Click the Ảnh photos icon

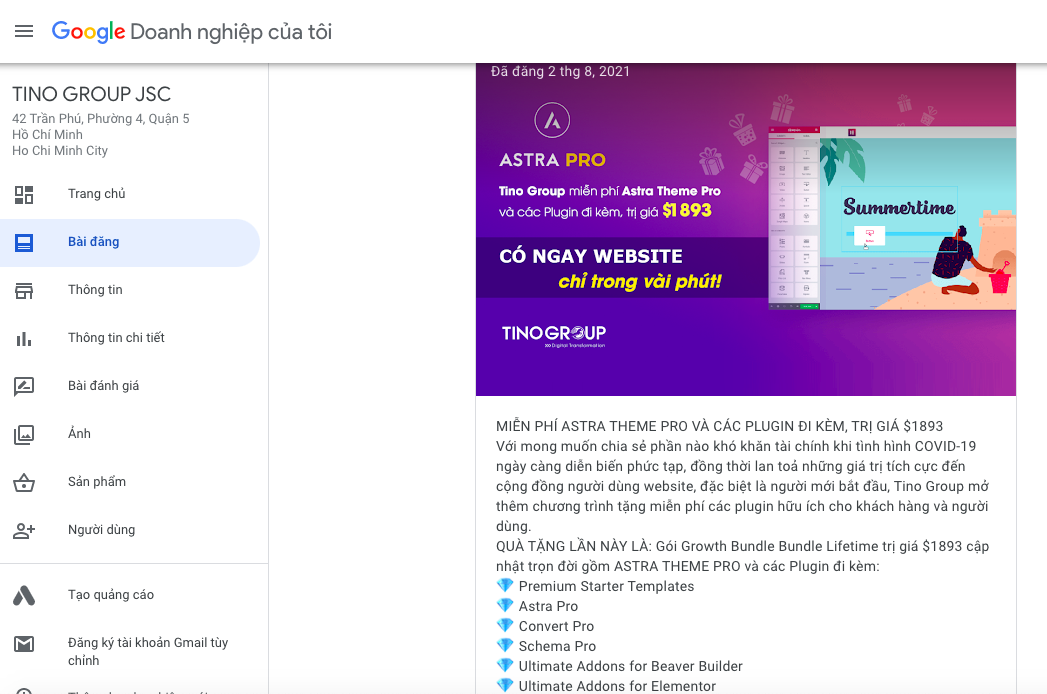24,435
